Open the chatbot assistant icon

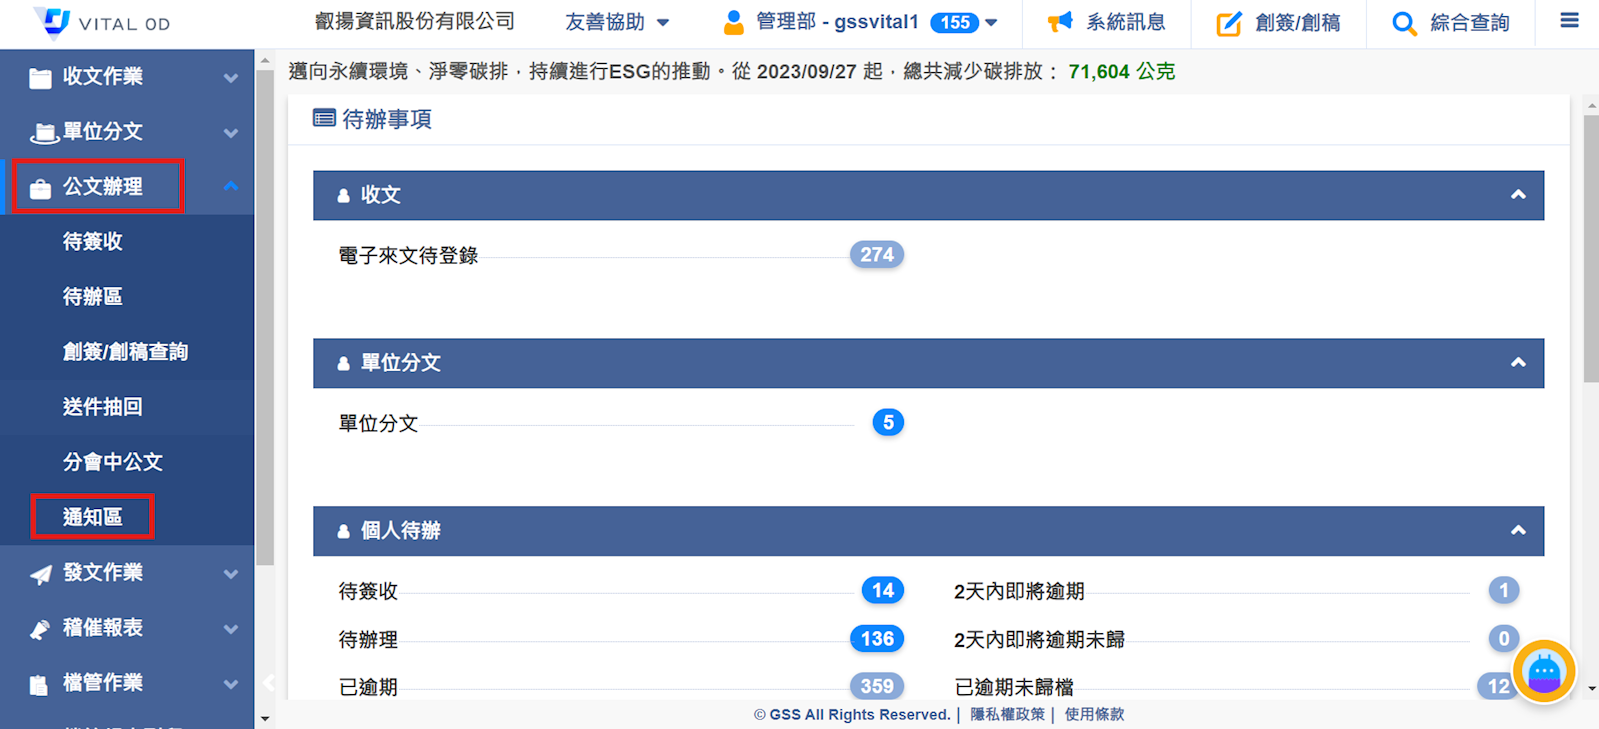(x=1543, y=672)
